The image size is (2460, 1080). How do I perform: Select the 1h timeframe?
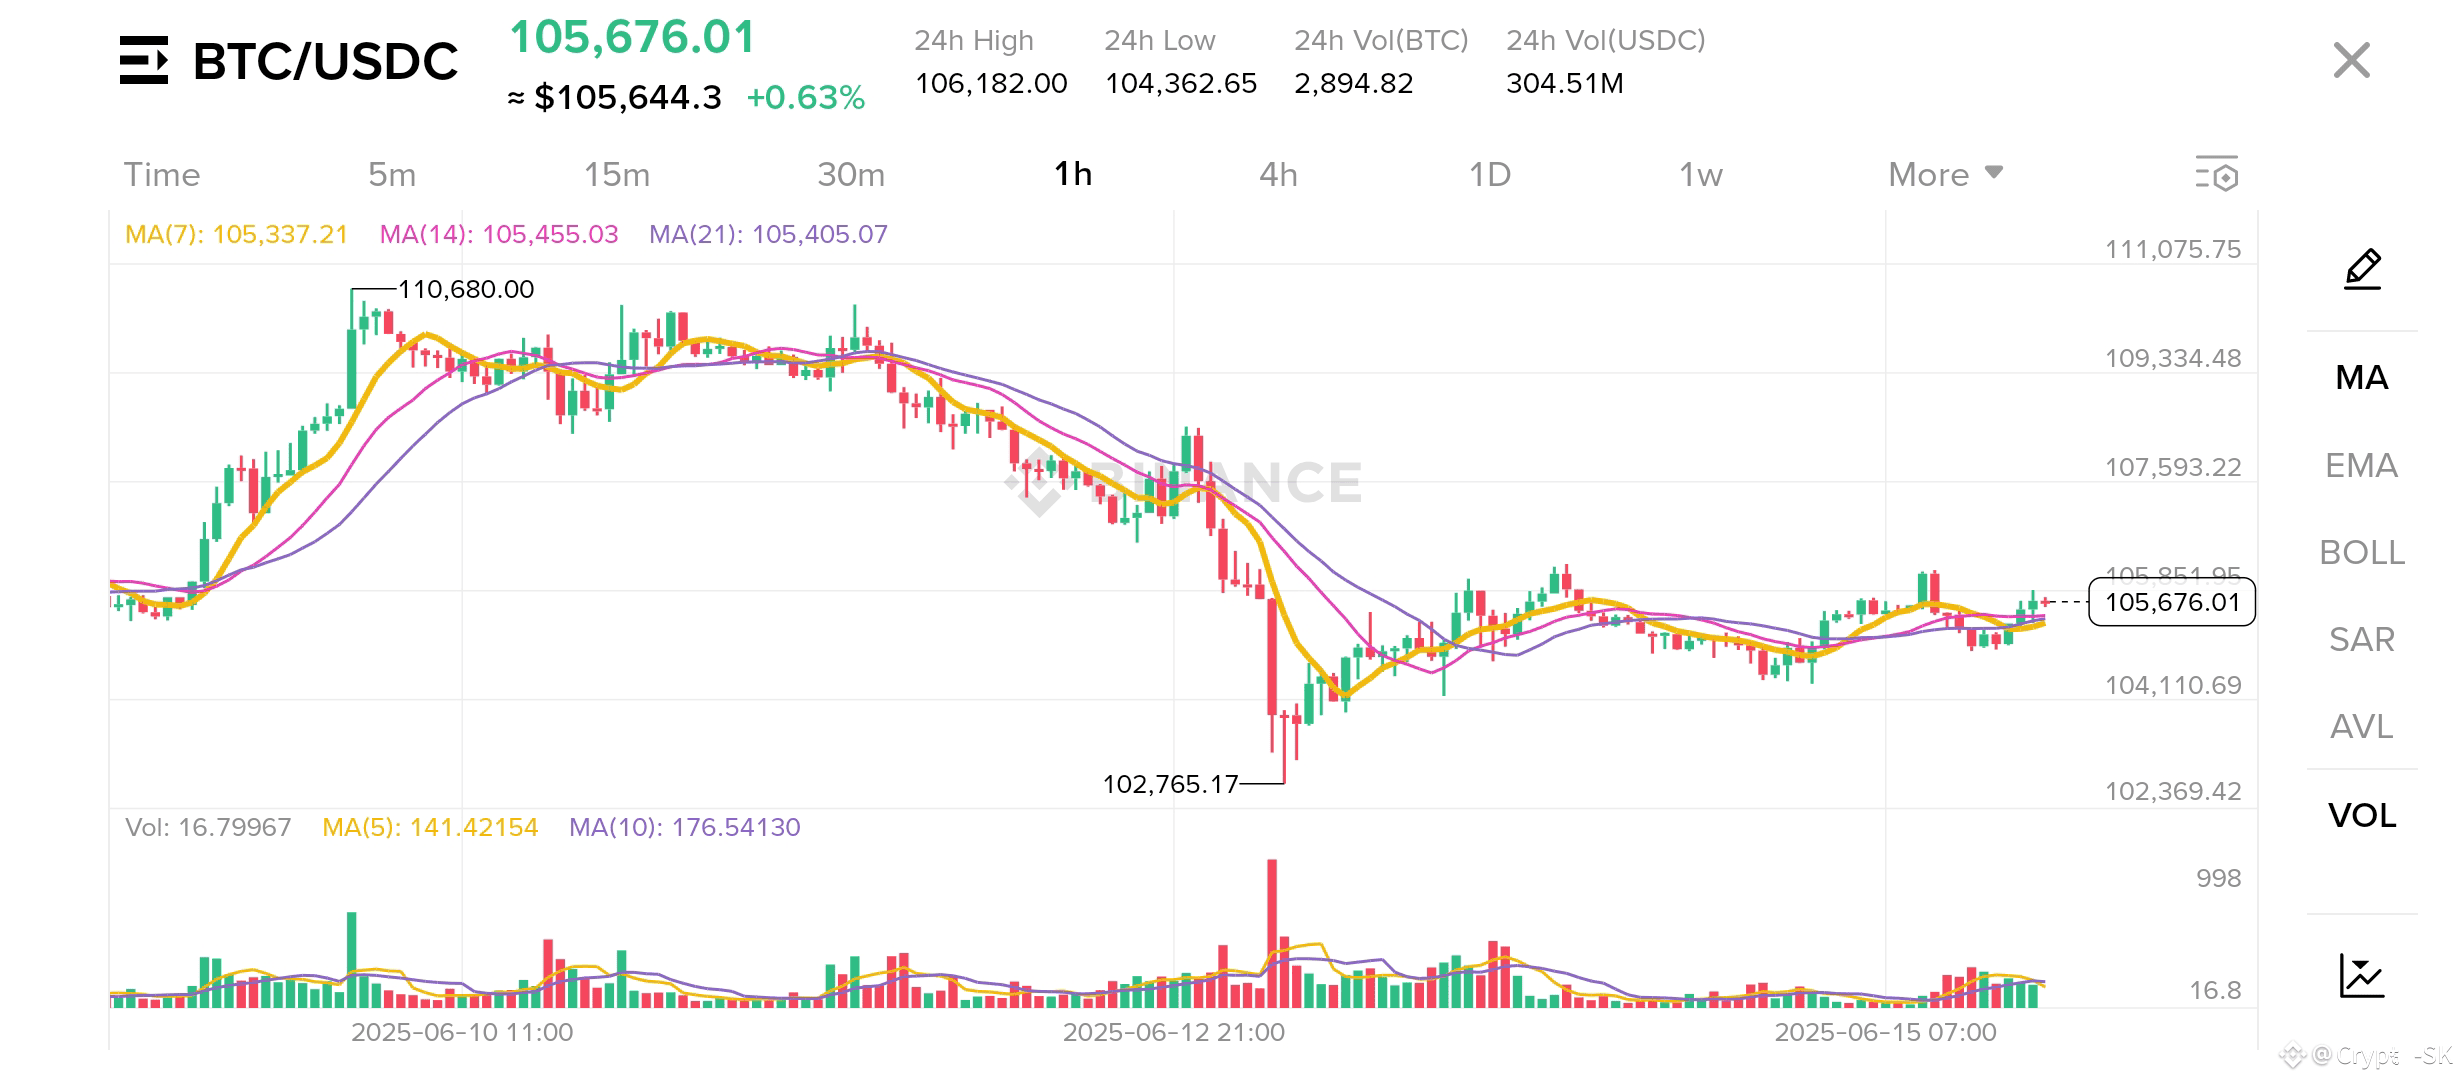1073,174
